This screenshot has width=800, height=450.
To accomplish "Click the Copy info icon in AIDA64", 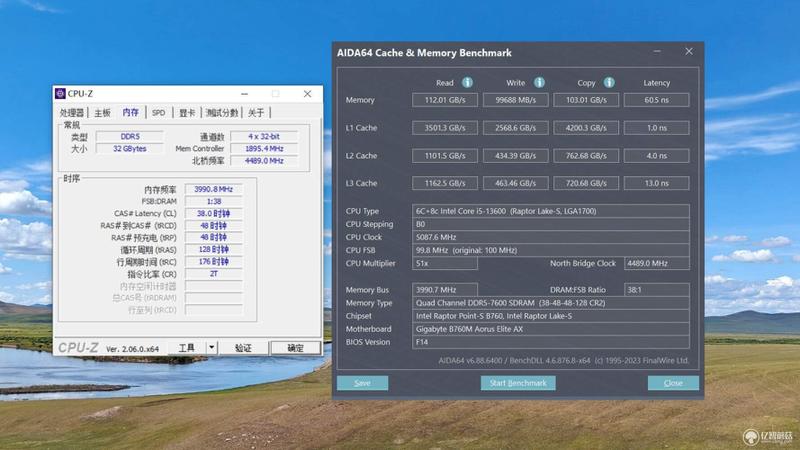I will pos(609,82).
